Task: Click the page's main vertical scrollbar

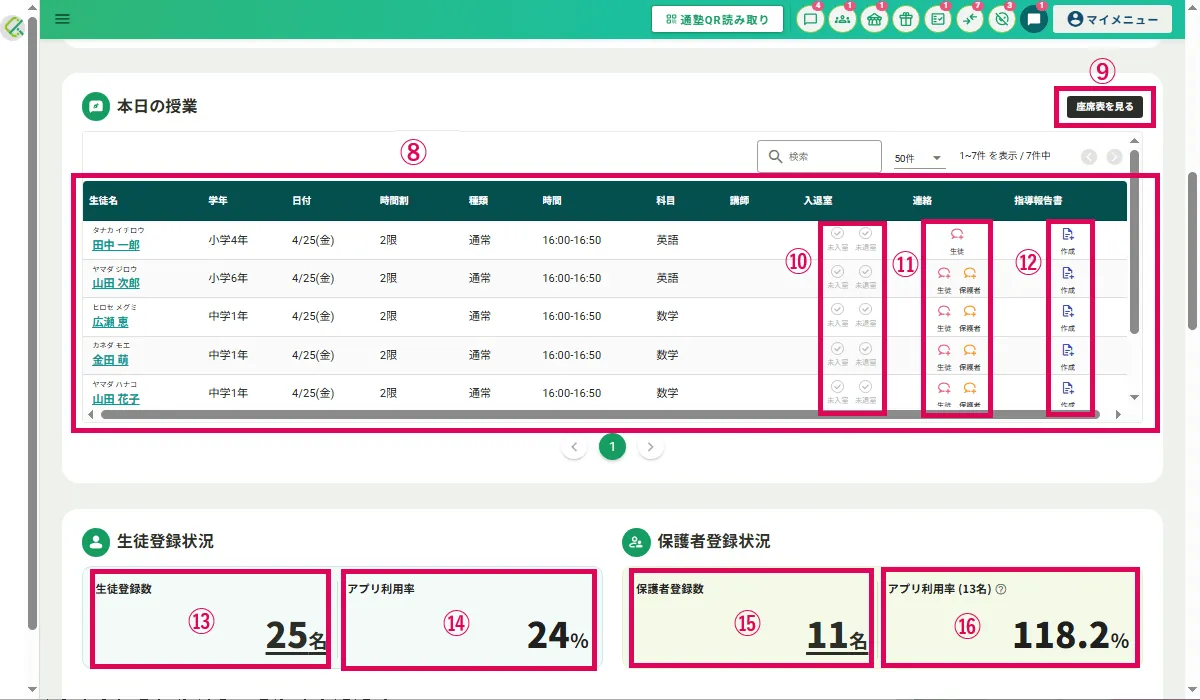Action: [1192, 250]
